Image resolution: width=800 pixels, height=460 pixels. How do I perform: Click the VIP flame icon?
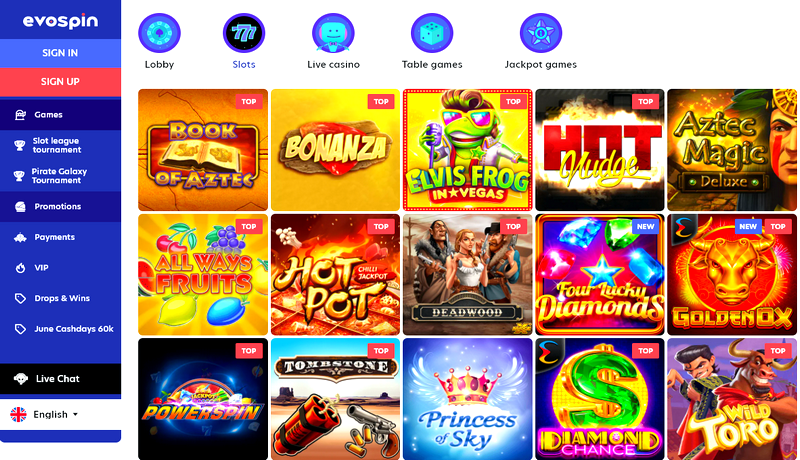tap(20, 268)
